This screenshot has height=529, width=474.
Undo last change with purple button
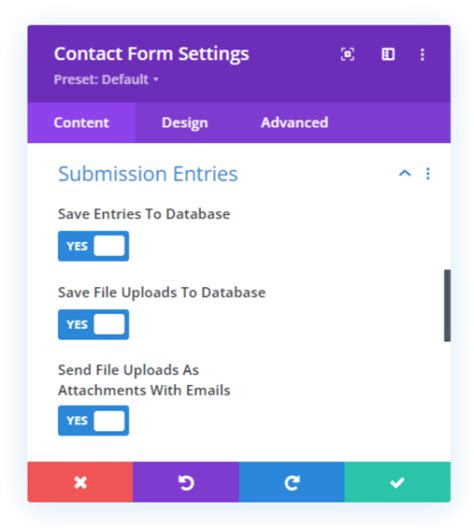[x=186, y=482]
